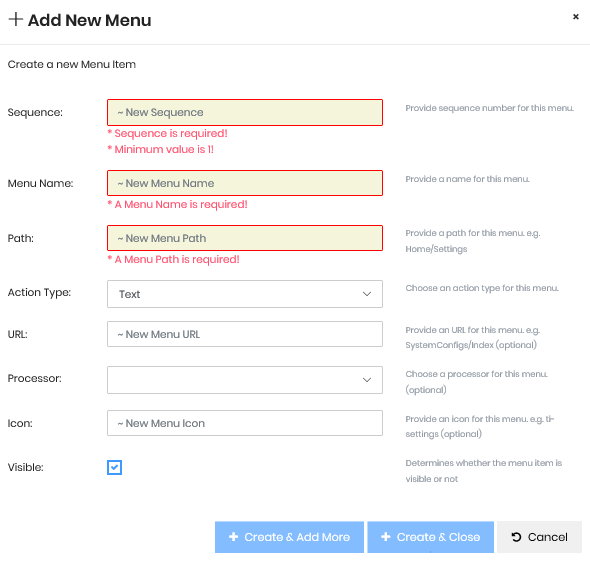This screenshot has height=561, width=590.
Task: Focus the New Menu Name field
Action: tap(245, 183)
